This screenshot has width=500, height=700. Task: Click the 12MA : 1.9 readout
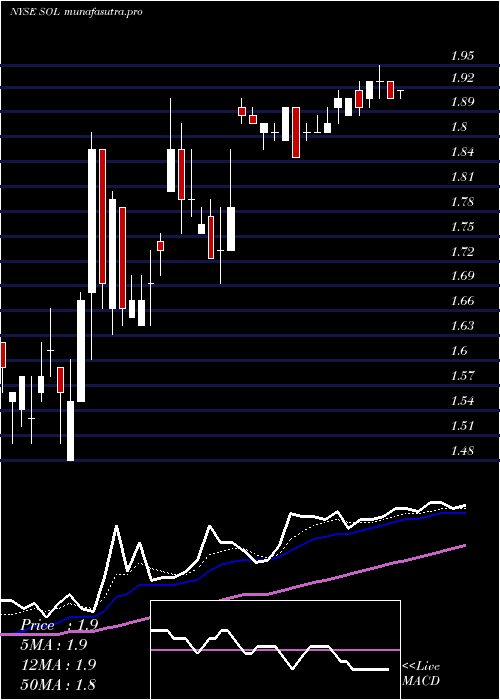click(x=58, y=665)
